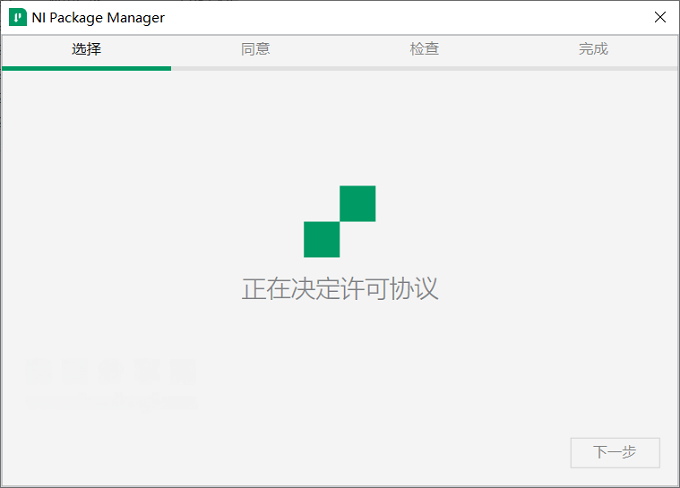
Task: Go to the 完成 step tab
Action: (593, 49)
